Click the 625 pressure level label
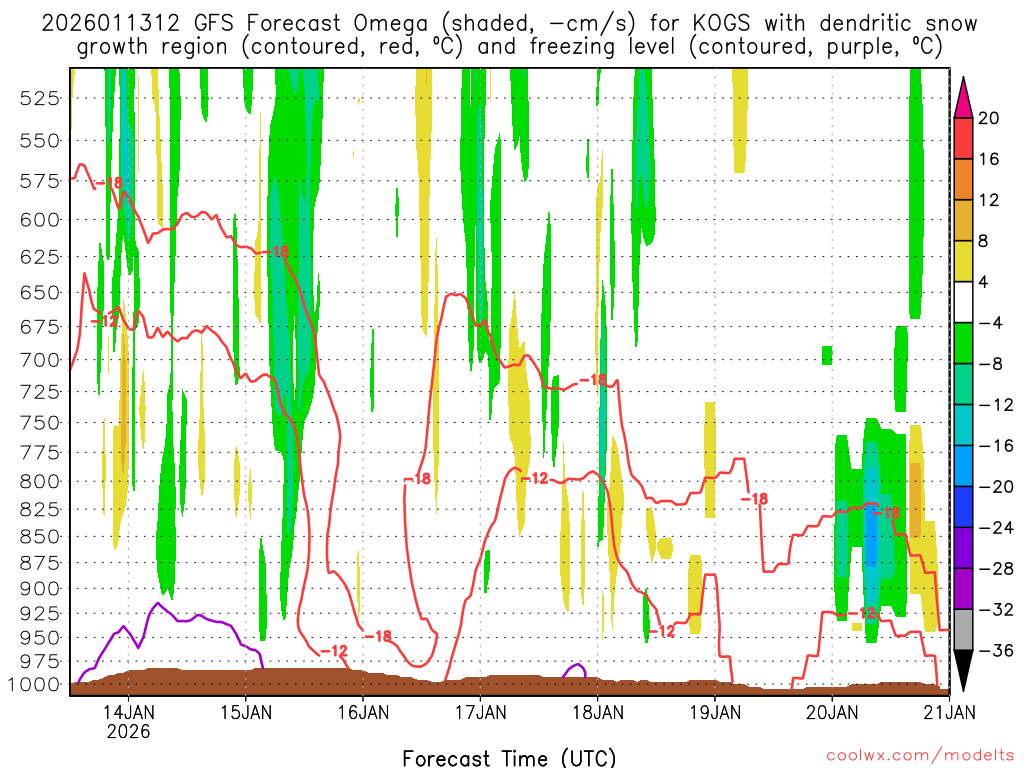Screen dimensions: 1024x768 point(39,257)
